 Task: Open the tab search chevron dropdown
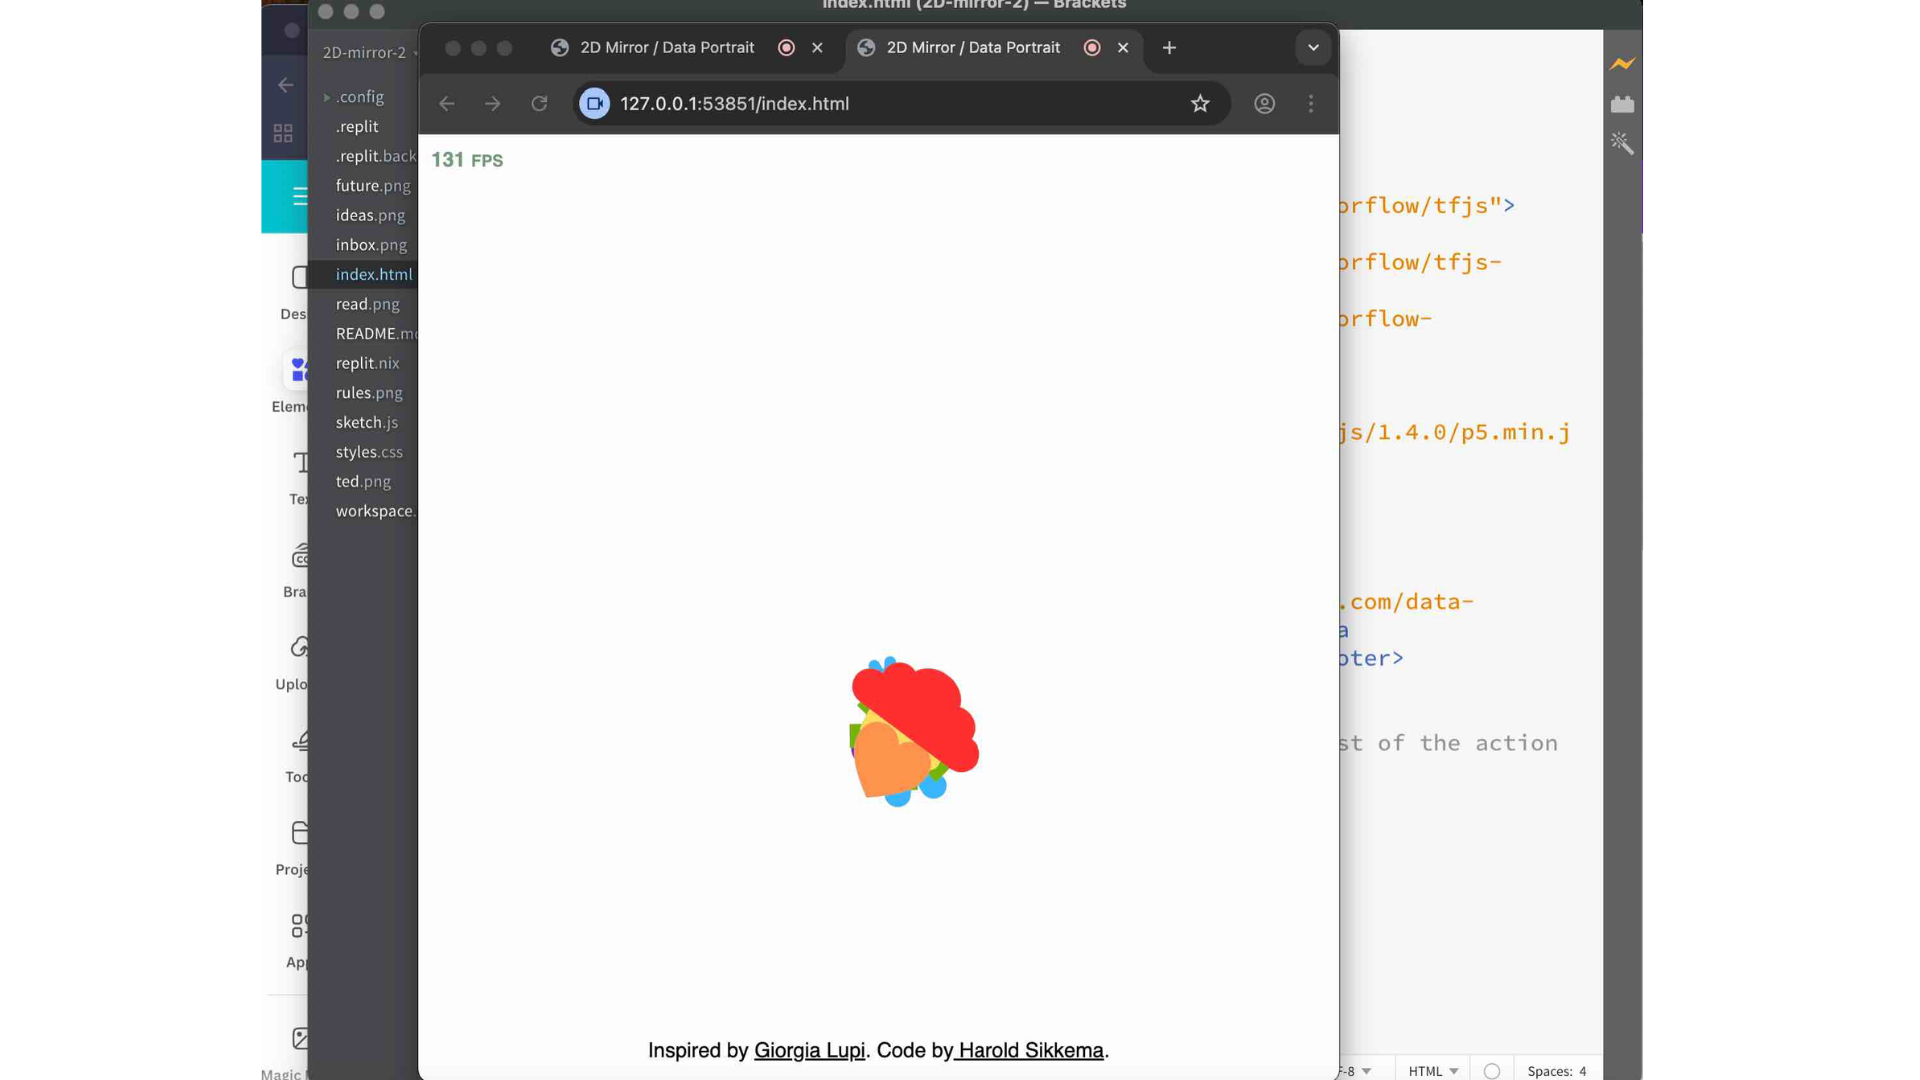pos(1313,47)
